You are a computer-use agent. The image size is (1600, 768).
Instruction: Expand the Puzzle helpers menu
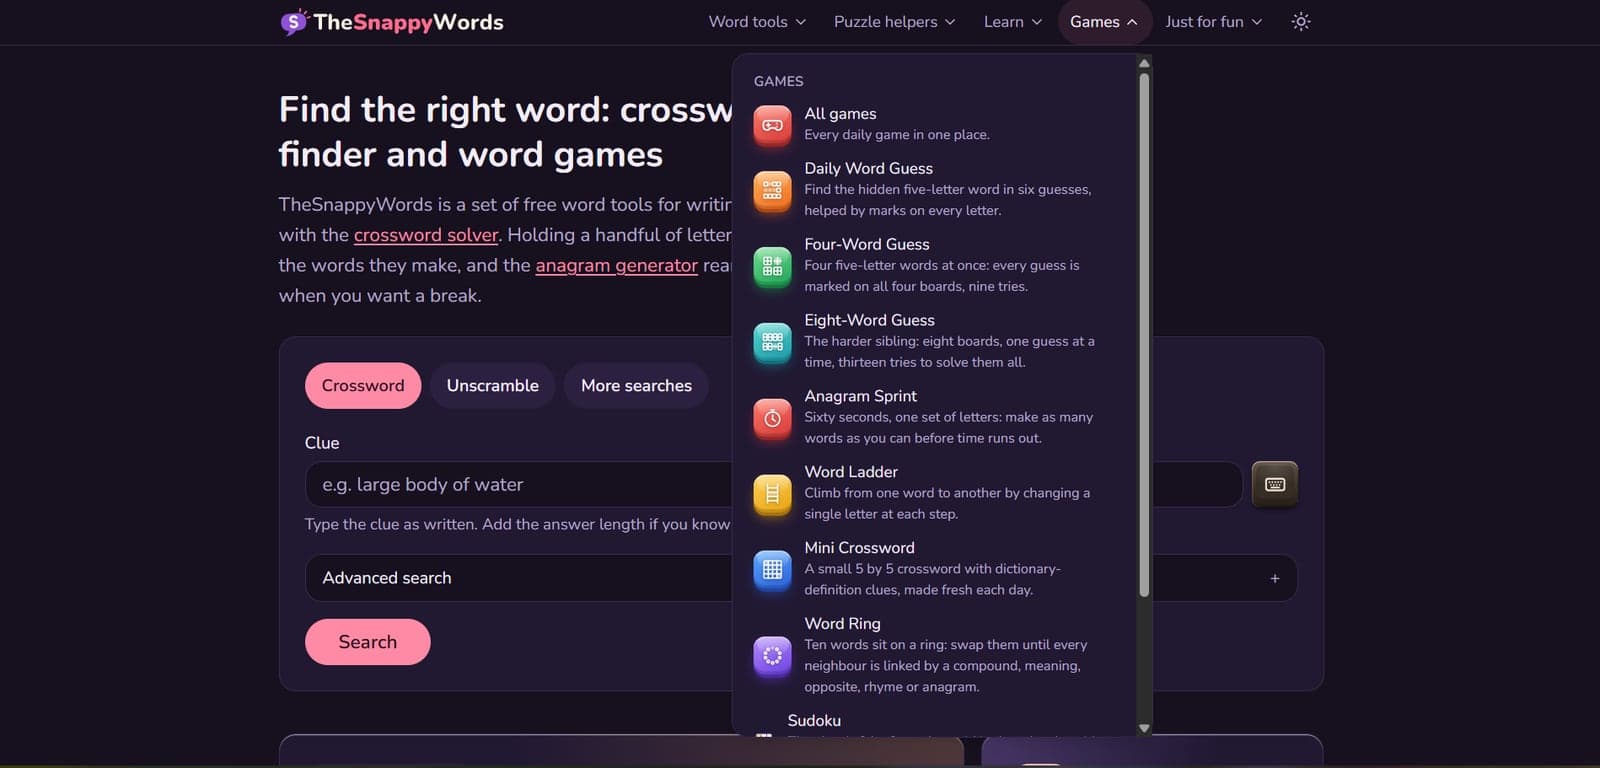894,22
